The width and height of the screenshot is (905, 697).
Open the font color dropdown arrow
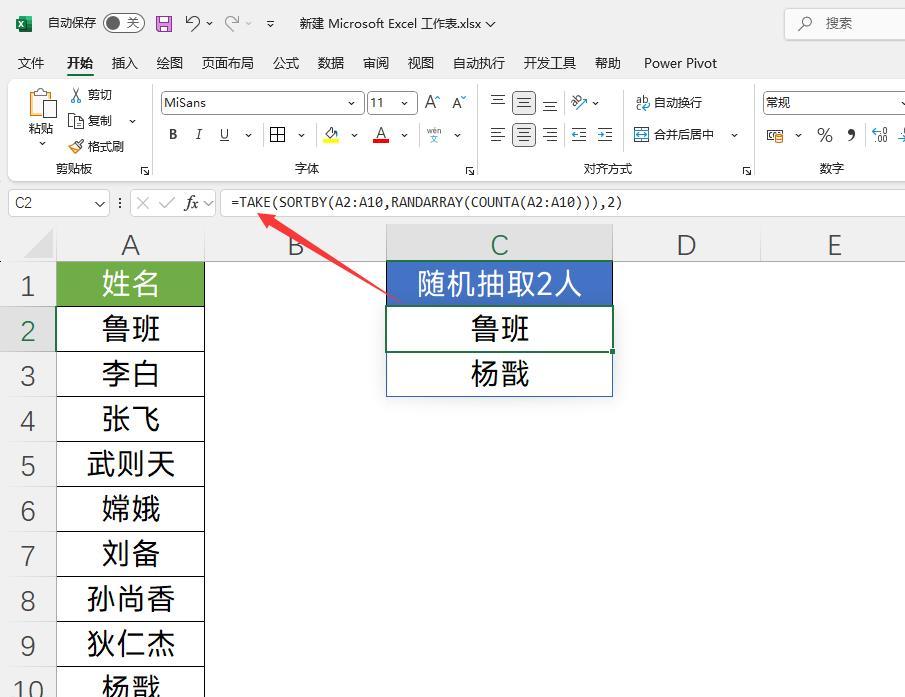[405, 135]
